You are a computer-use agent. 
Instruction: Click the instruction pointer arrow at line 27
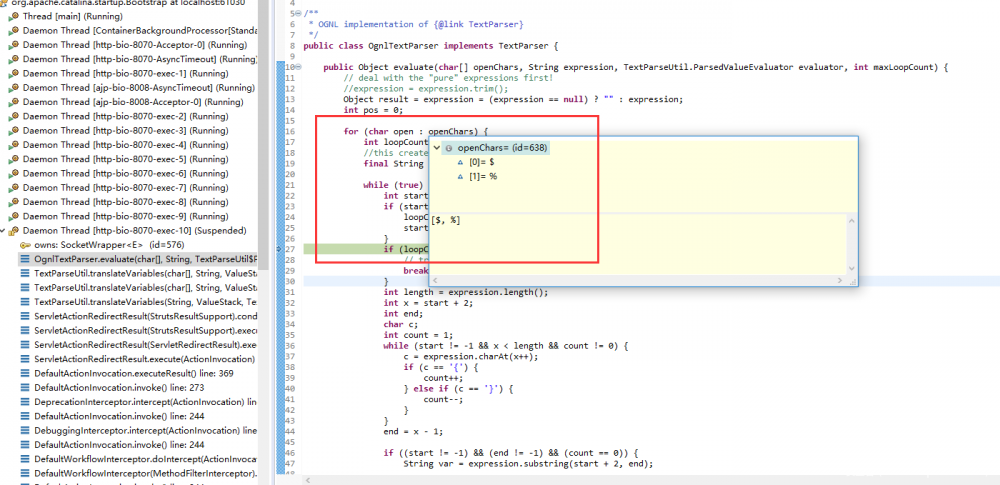[x=280, y=249]
